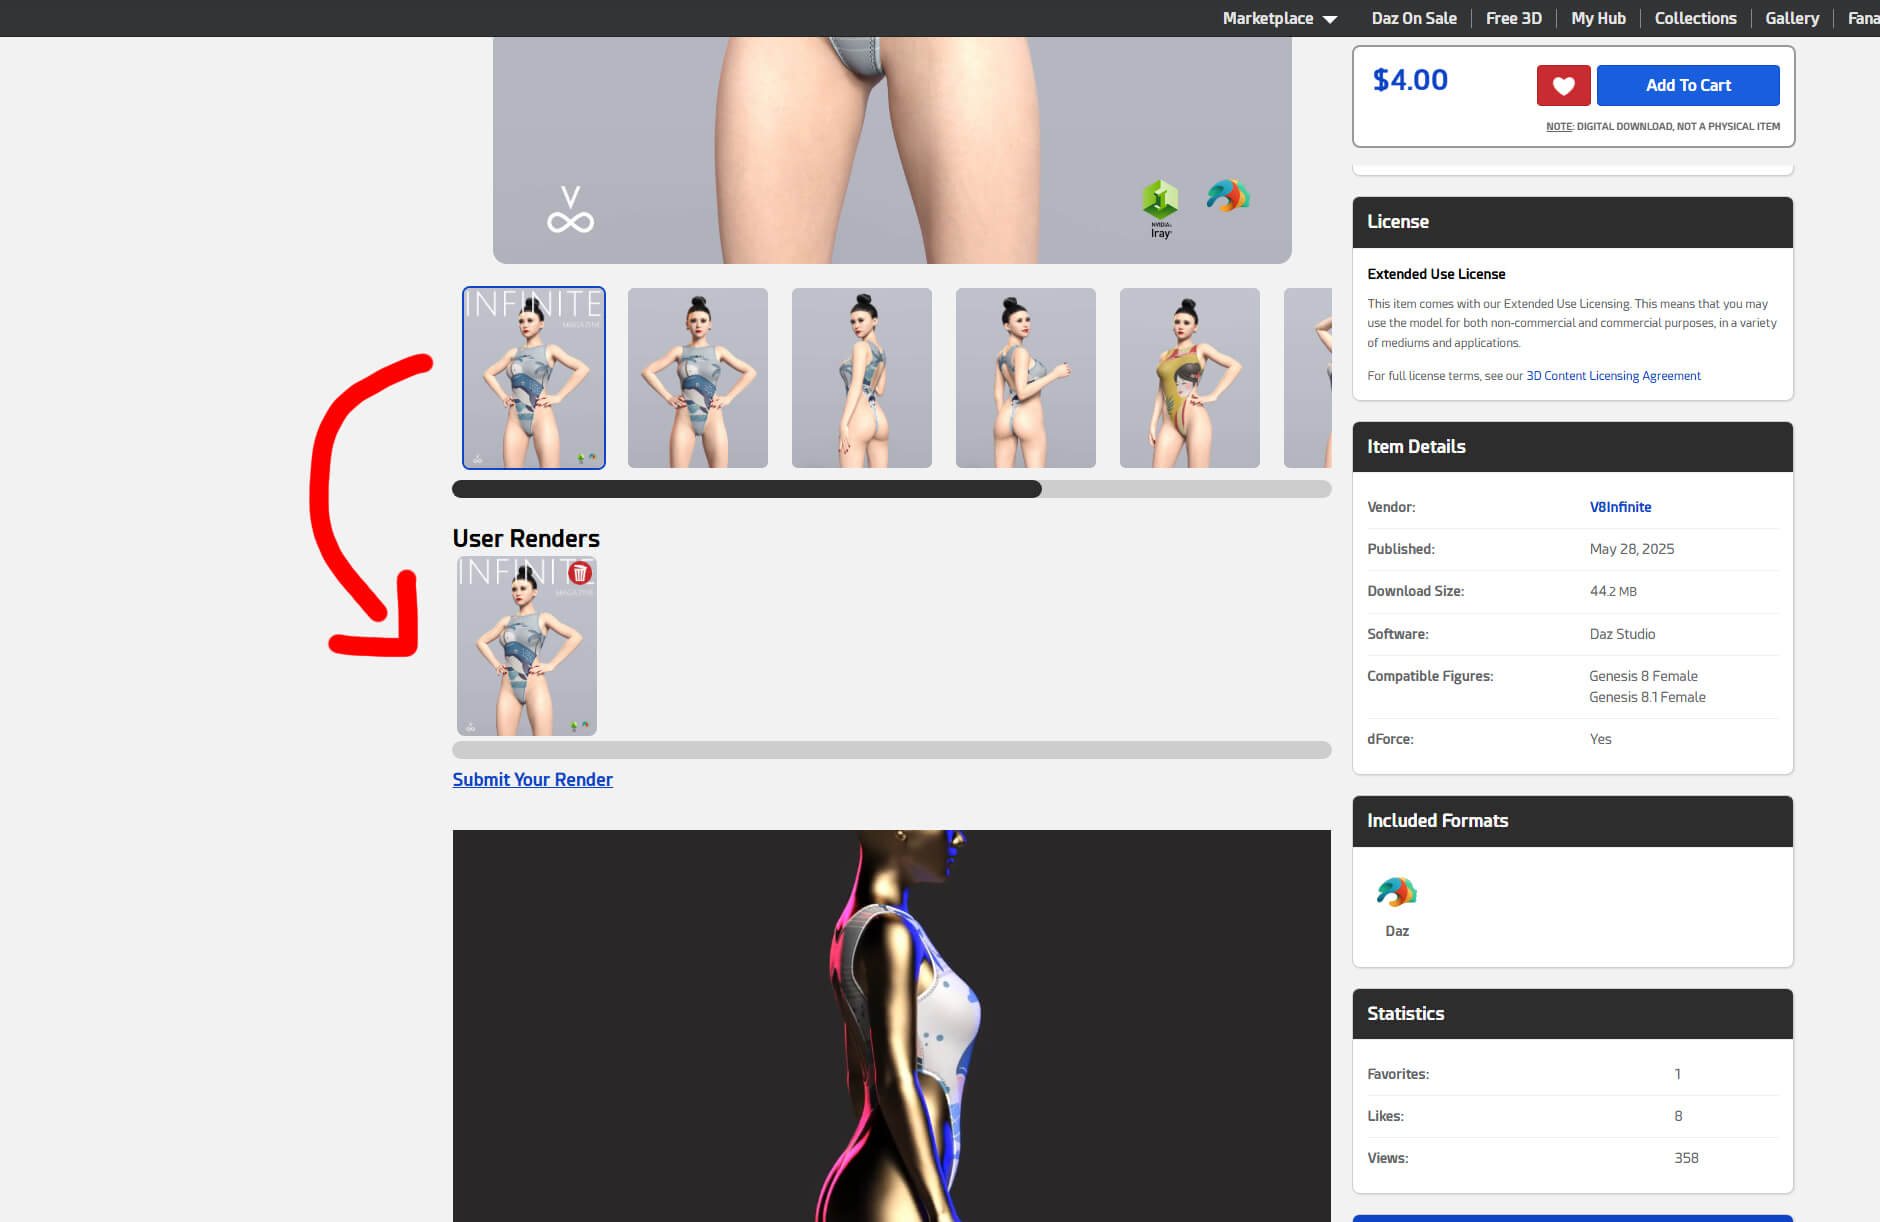The height and width of the screenshot is (1222, 1880).
Task: Add the item to cart
Action: [x=1688, y=85]
